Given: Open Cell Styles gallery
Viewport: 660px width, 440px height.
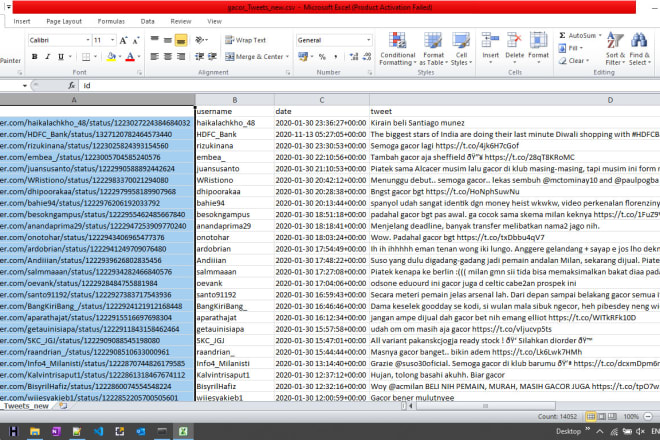Looking at the screenshot, I should point(461,48).
